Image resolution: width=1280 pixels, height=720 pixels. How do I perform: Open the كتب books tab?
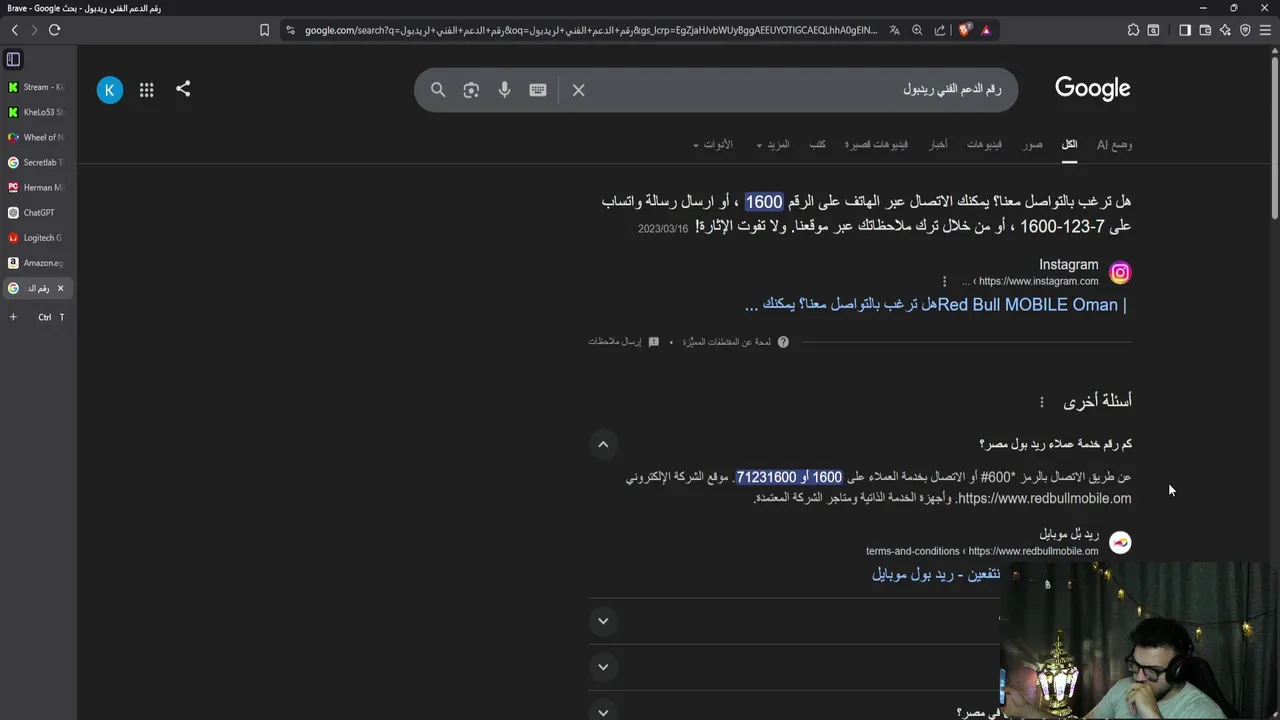(x=817, y=145)
